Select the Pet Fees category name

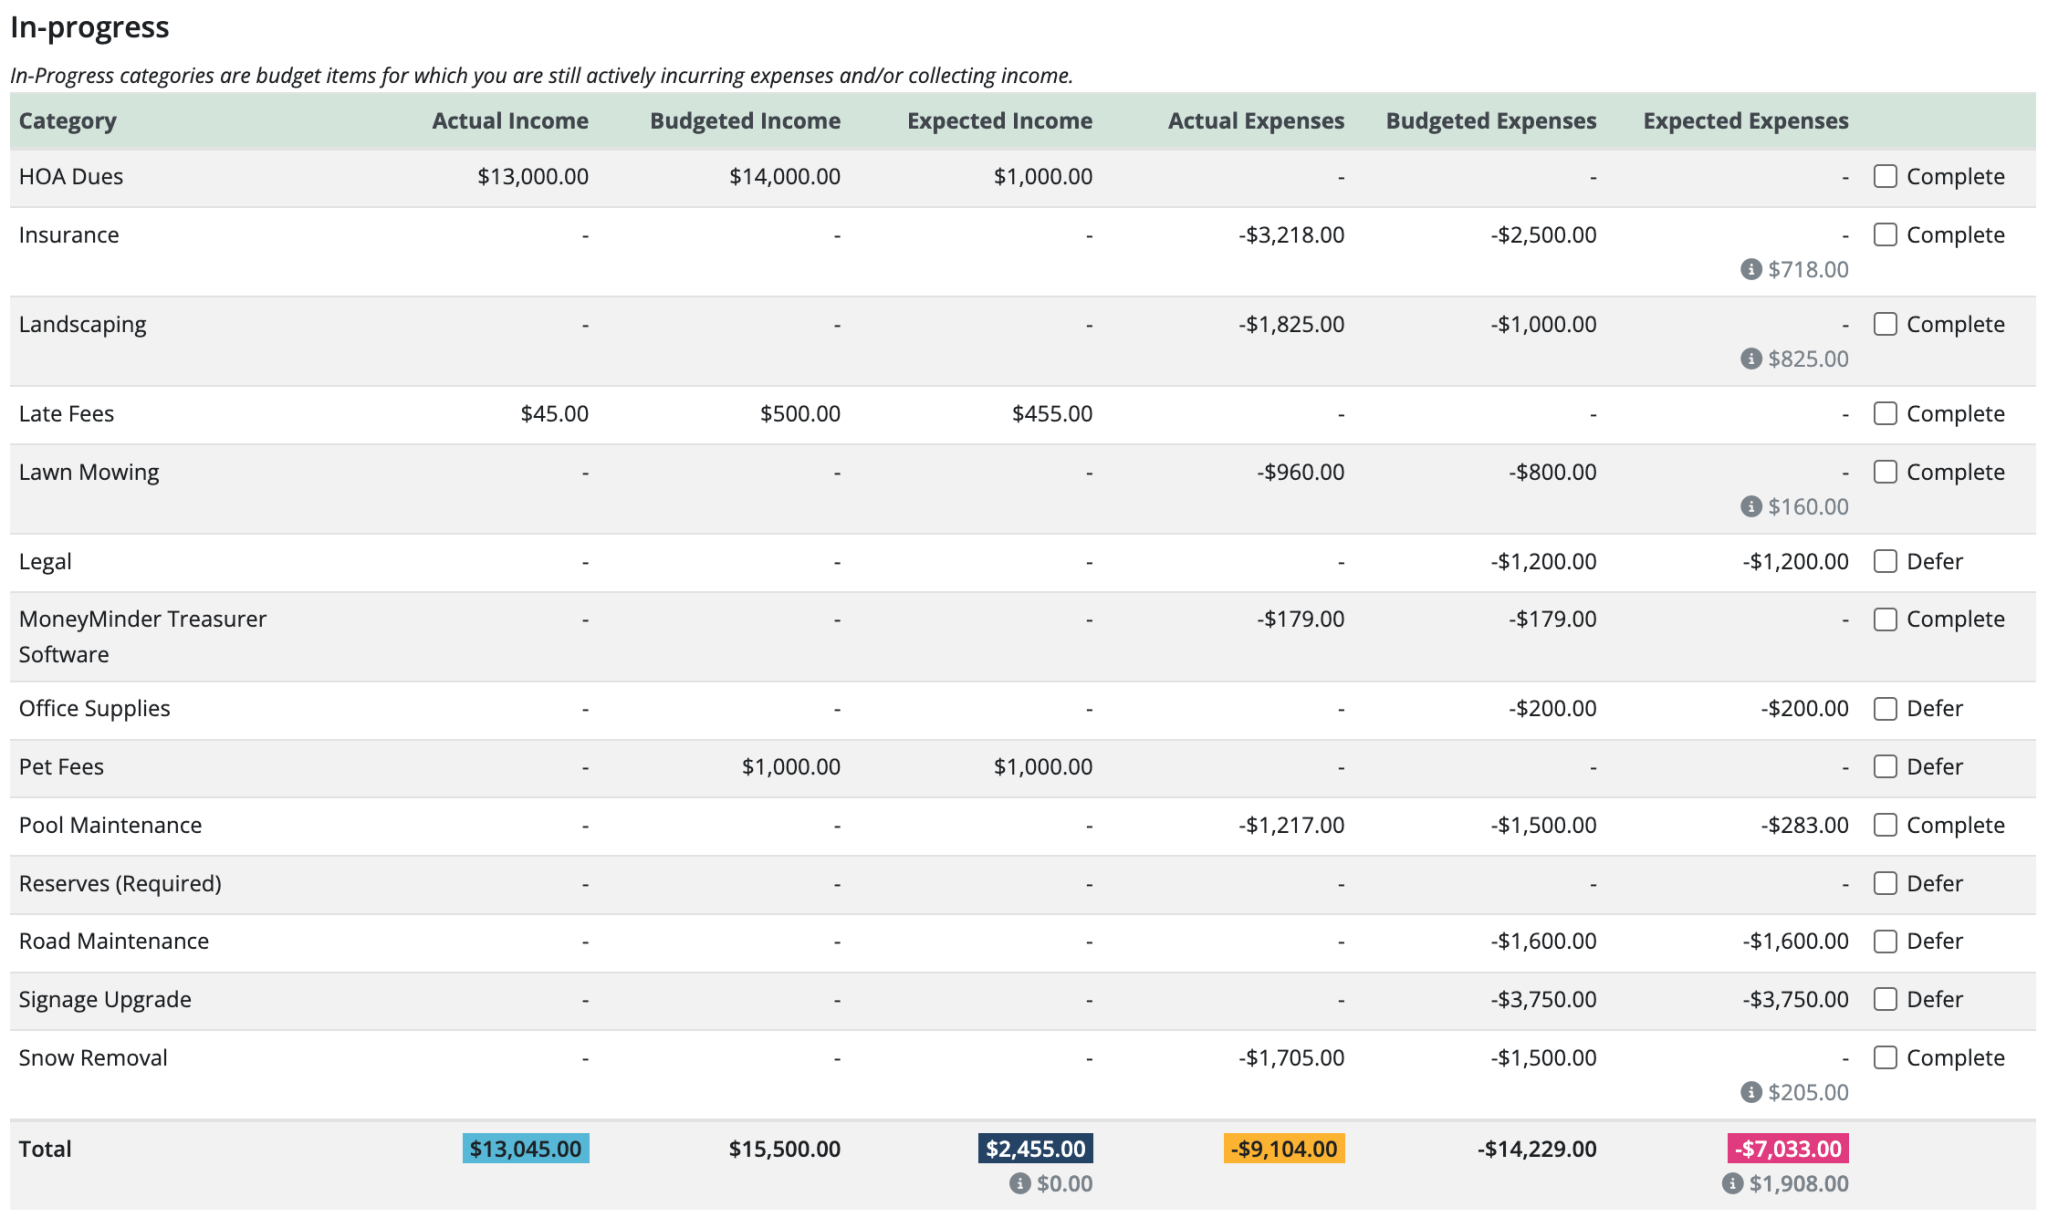point(61,766)
